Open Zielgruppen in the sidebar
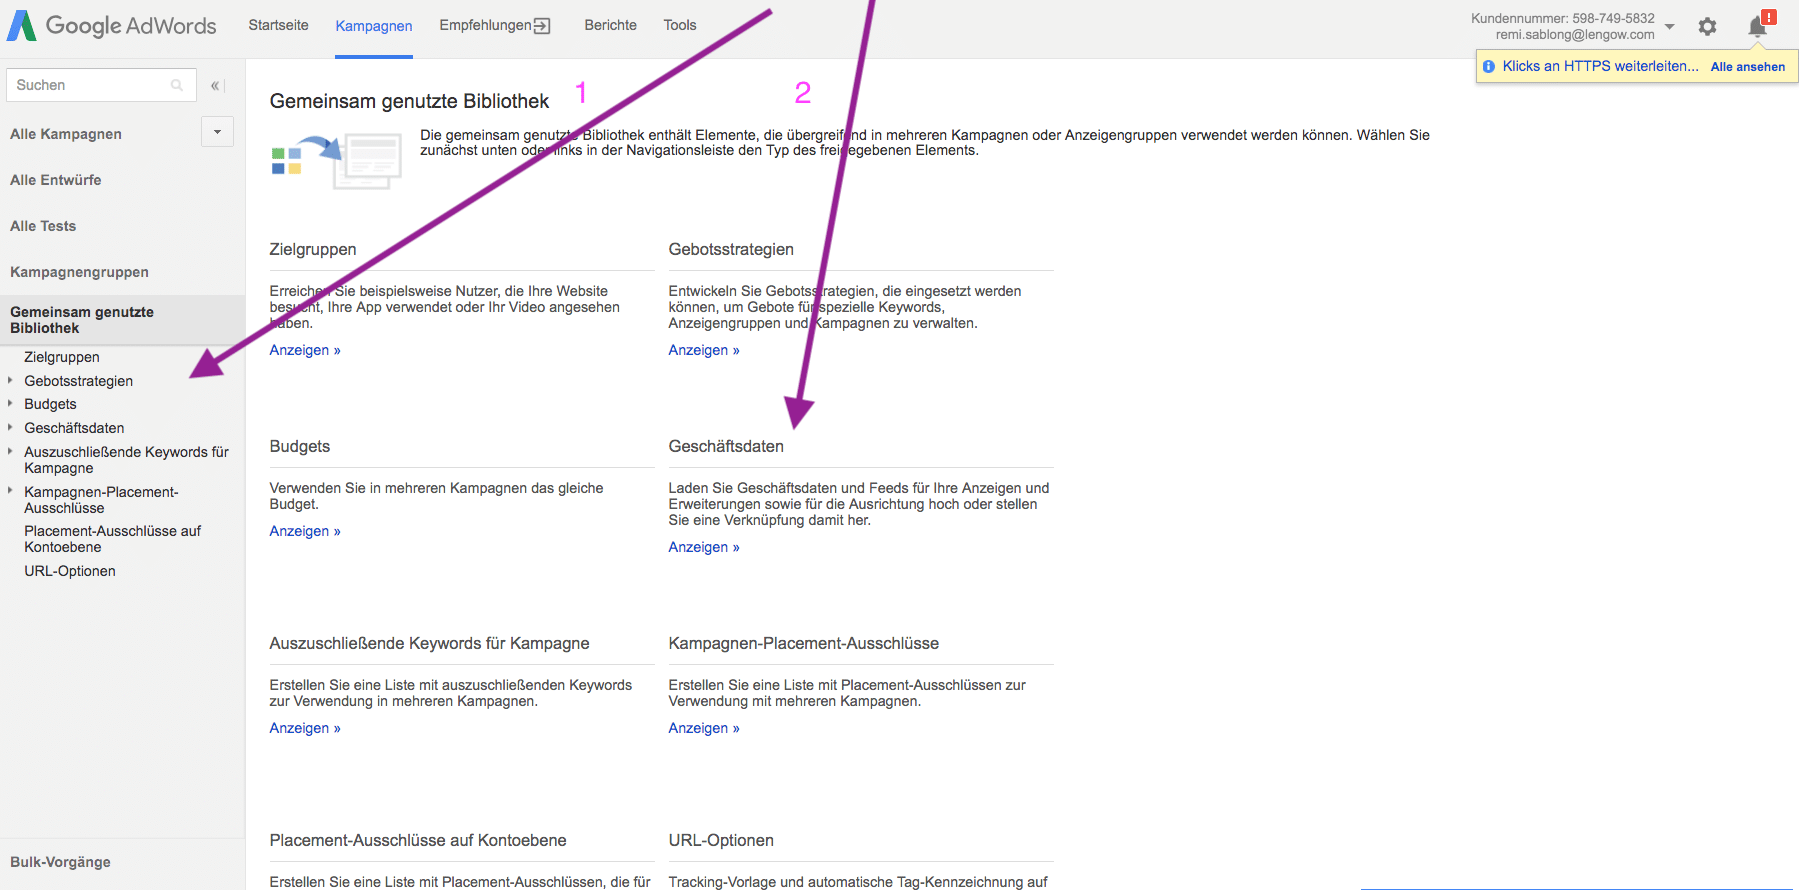Image resolution: width=1799 pixels, height=890 pixels. coord(62,357)
